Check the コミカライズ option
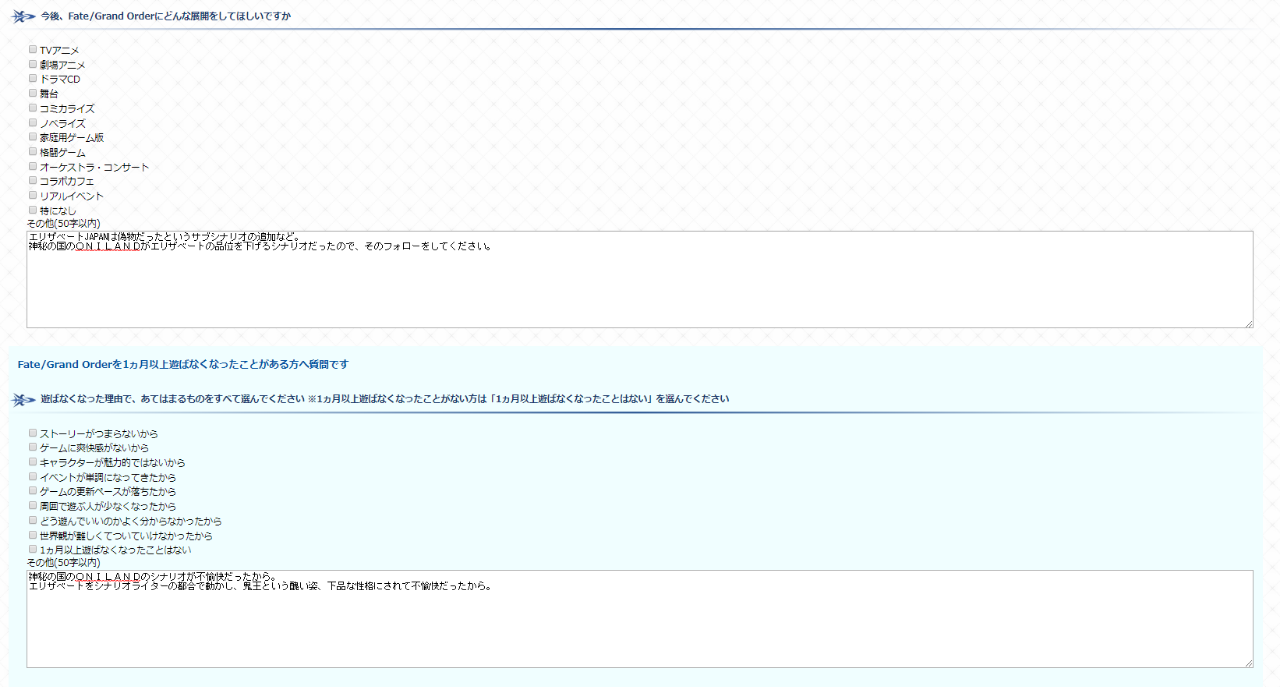Screen dimensions: 1280x687 click(33, 108)
